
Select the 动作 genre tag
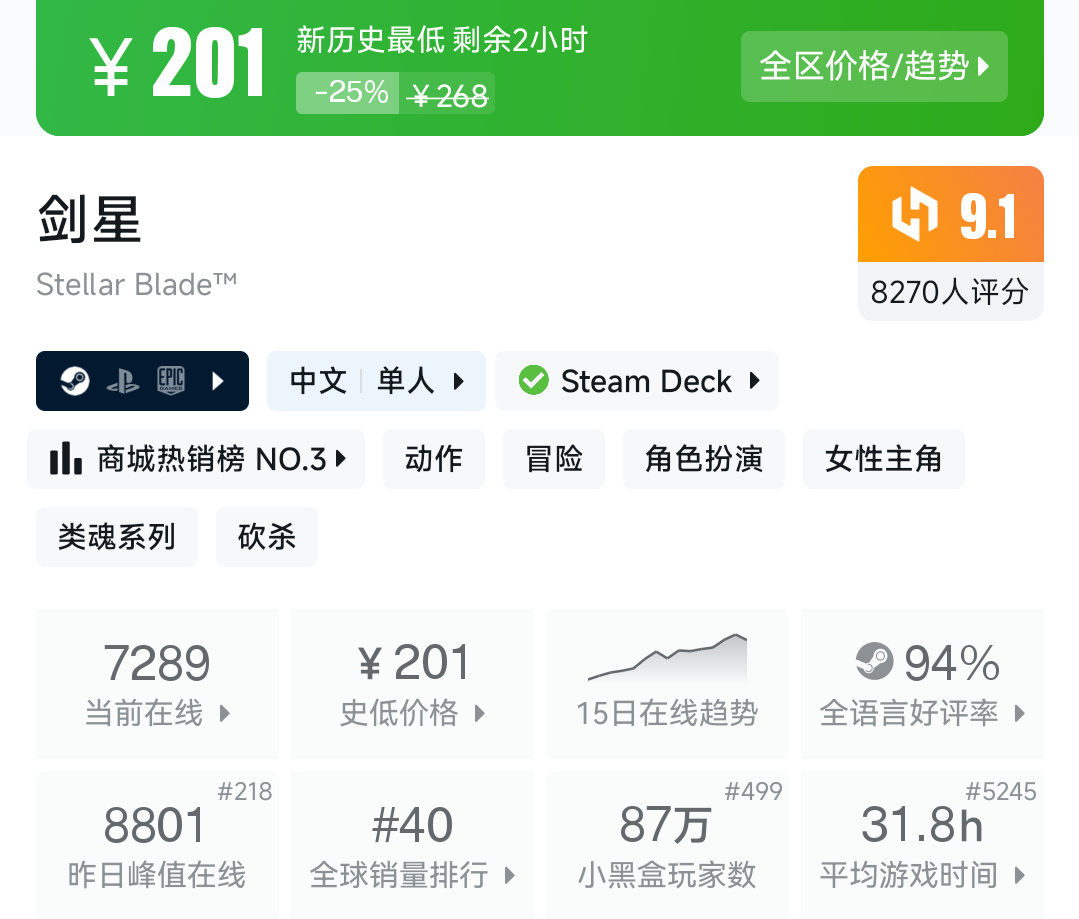pos(434,459)
